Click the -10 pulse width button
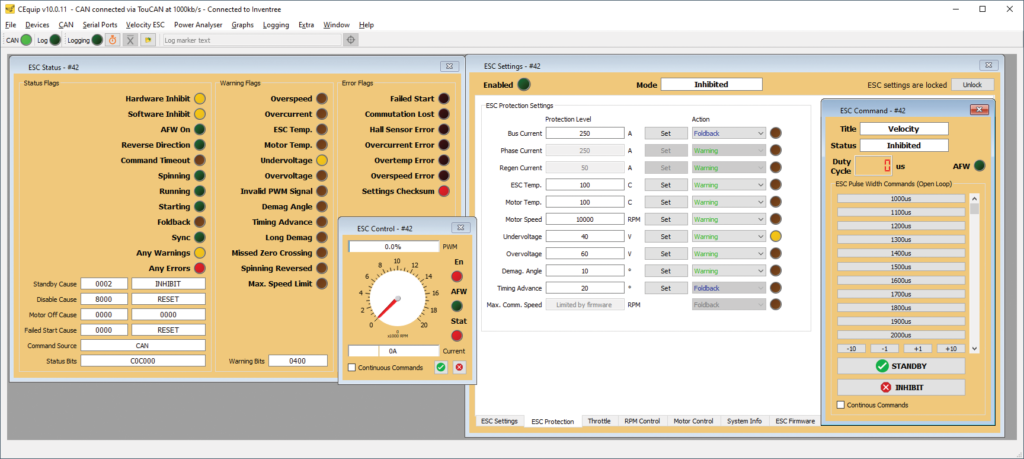 851,349
